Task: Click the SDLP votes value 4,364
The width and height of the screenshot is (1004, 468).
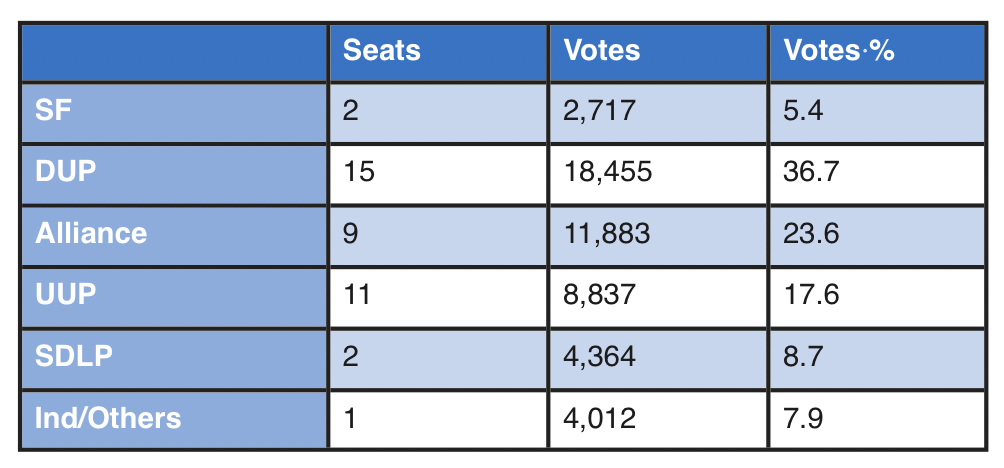Action: pyautogui.click(x=600, y=355)
